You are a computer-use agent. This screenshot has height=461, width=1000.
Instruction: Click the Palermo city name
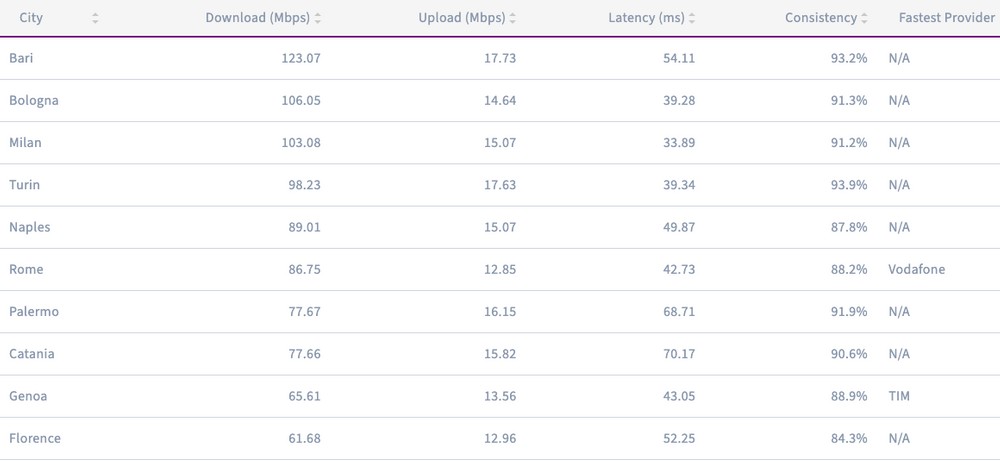[34, 312]
